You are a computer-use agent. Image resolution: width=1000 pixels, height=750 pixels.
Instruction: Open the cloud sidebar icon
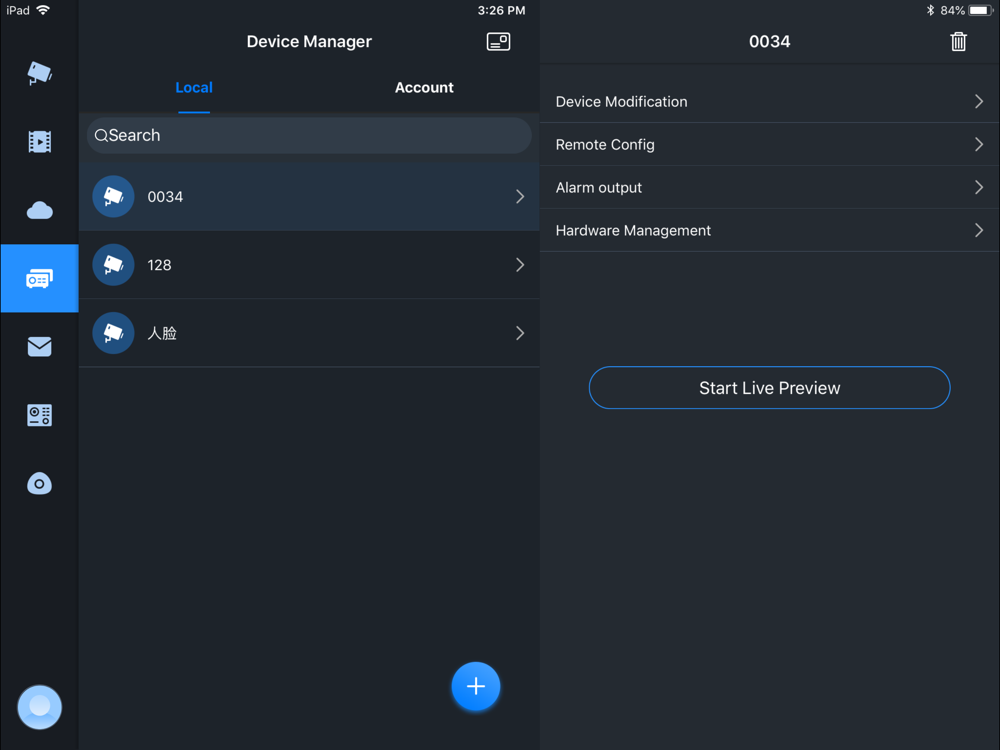coord(40,210)
